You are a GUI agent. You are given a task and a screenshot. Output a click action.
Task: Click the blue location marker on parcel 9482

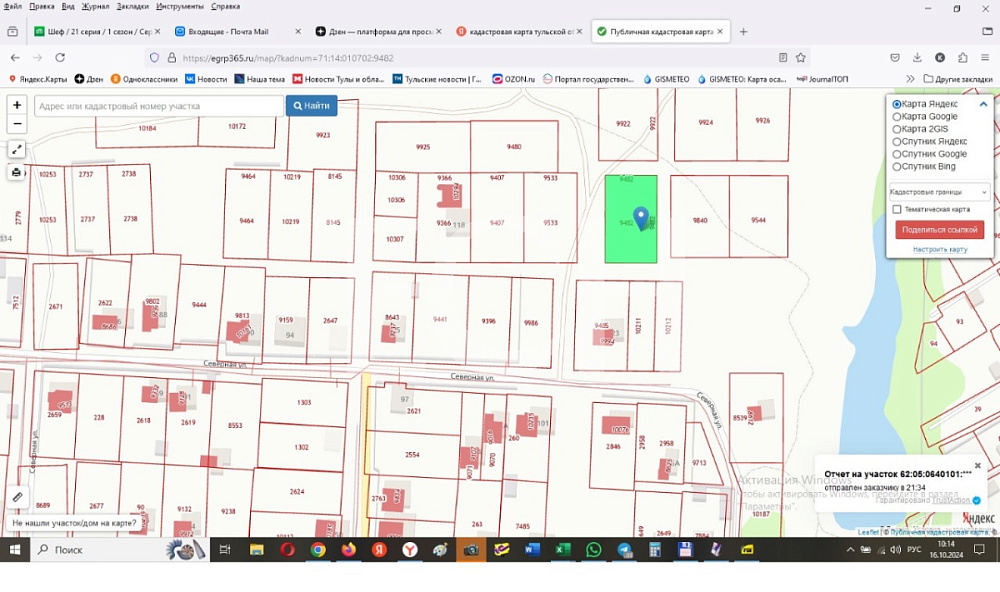coord(642,218)
